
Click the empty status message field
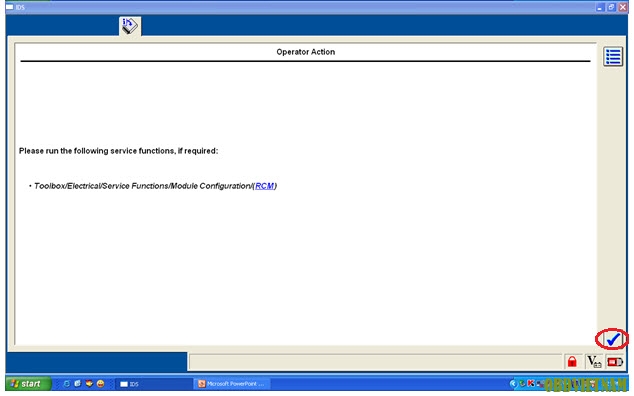click(375, 362)
